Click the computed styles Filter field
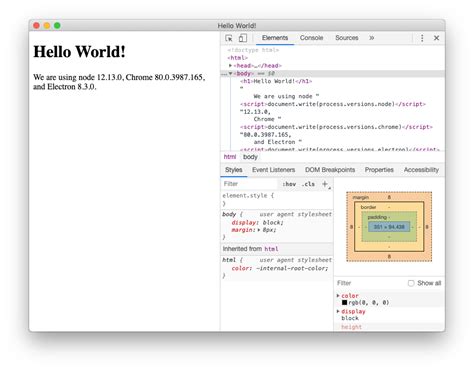 tap(370, 283)
